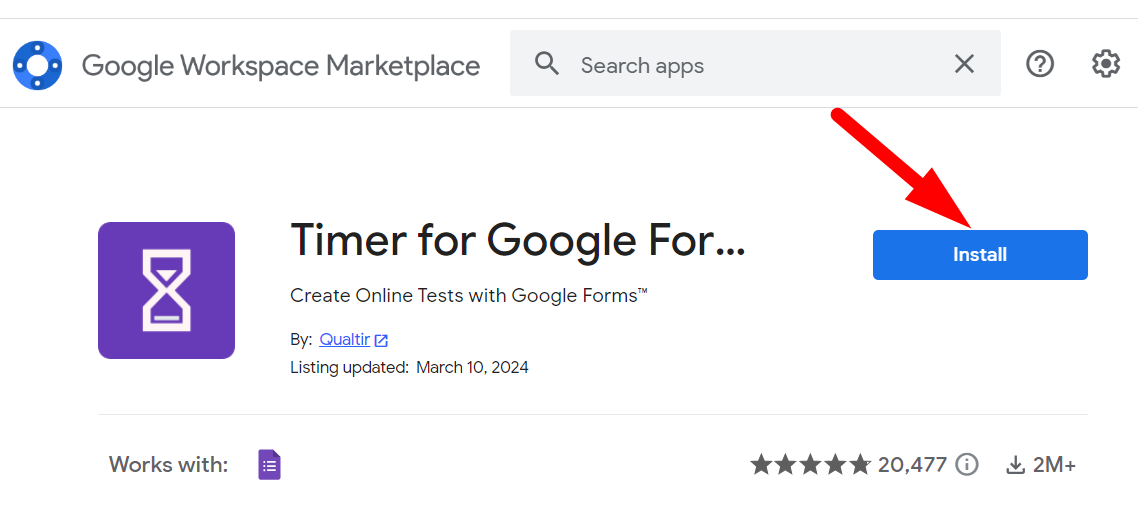Click the purple hourglass app icon
This screenshot has height=511, width=1138.
[x=166, y=290]
